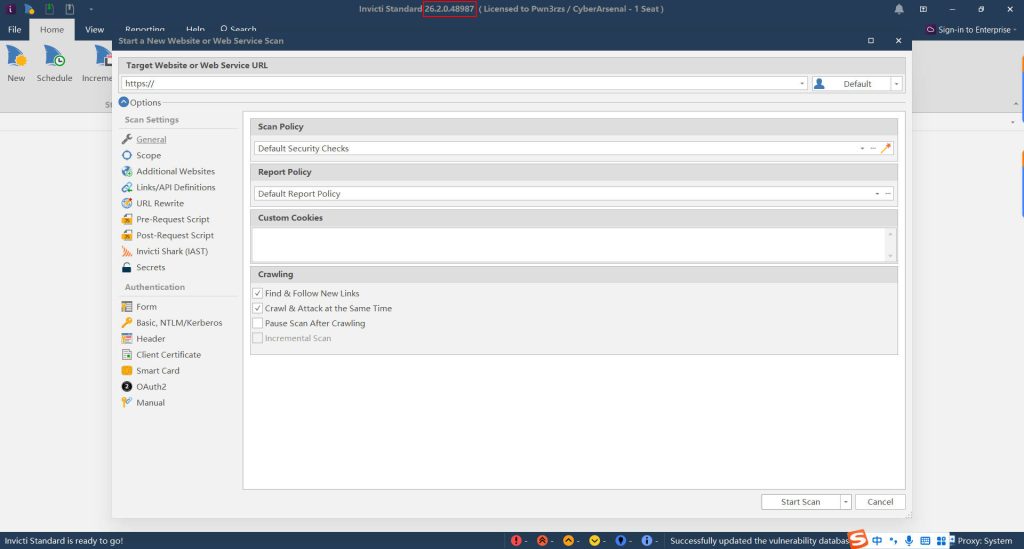Open URL Rewrite settings

pyautogui.click(x=160, y=204)
